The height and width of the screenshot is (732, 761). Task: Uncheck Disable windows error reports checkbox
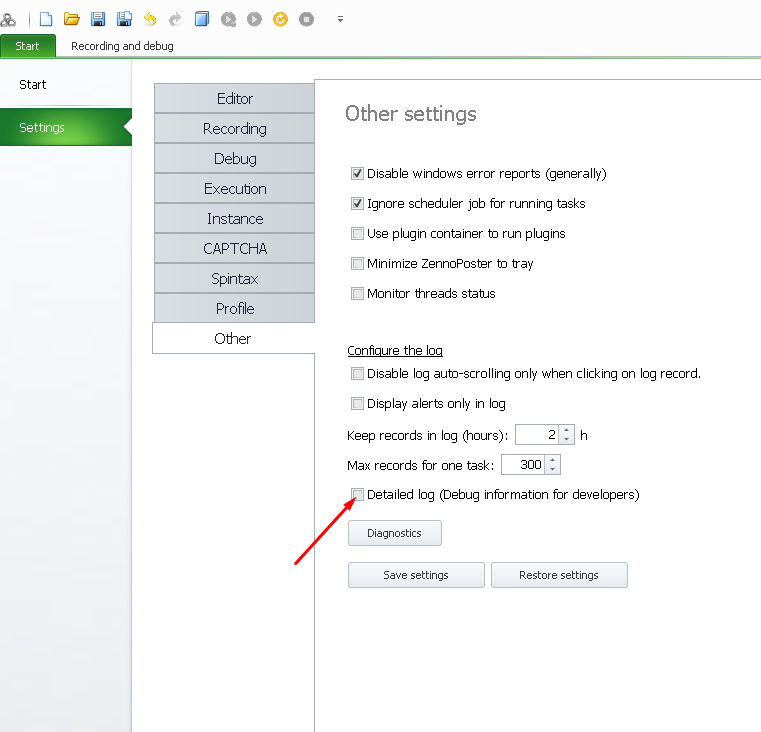click(357, 173)
